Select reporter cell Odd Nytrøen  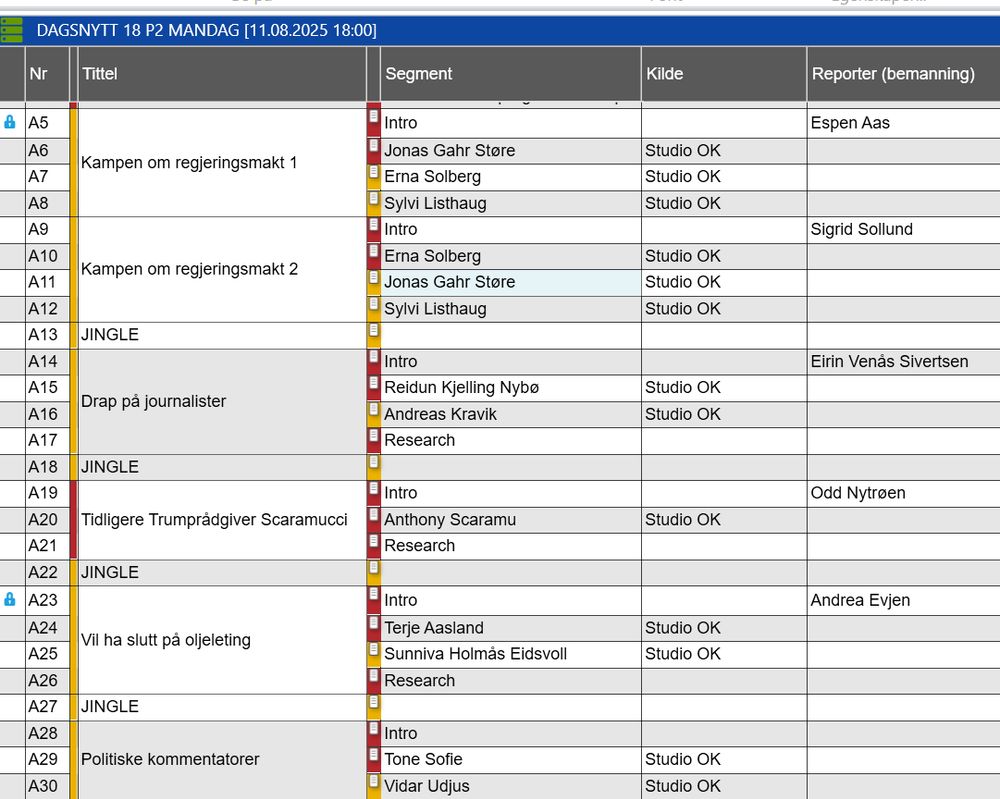pyautogui.click(x=904, y=493)
